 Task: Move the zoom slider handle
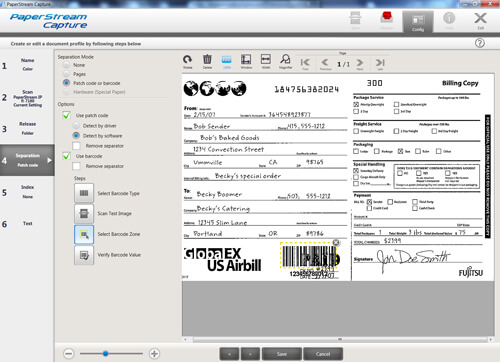(105, 353)
